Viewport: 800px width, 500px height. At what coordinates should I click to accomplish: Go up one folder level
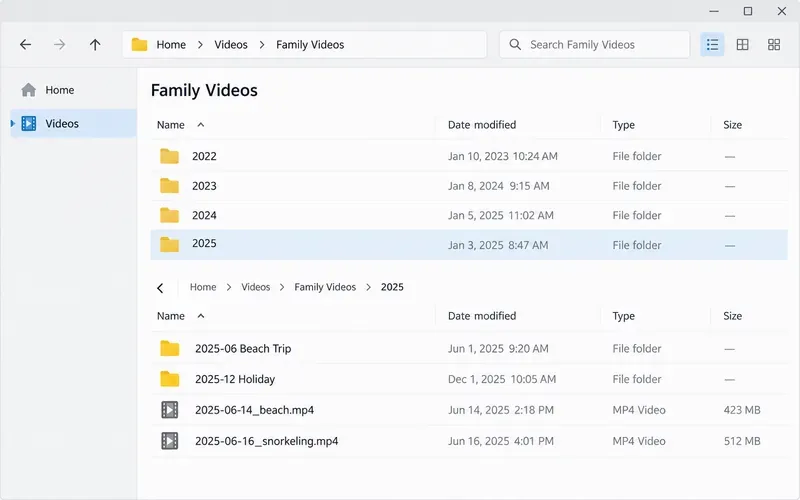95,45
